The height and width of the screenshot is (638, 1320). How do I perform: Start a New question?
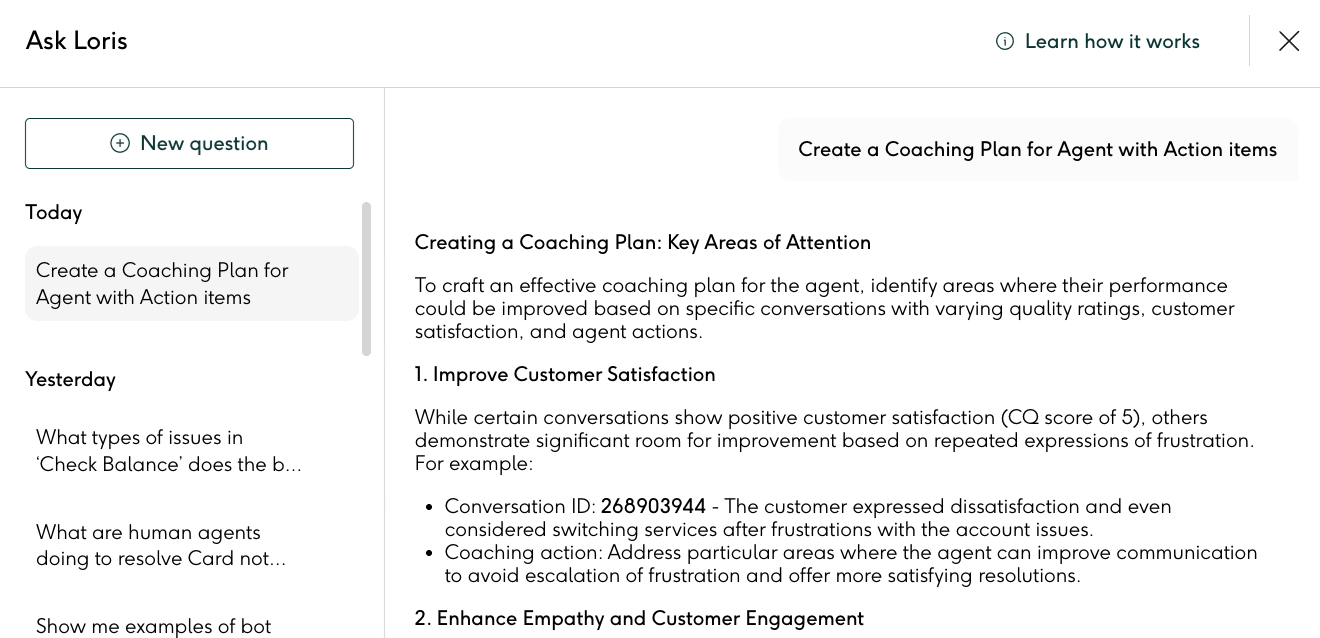189,143
